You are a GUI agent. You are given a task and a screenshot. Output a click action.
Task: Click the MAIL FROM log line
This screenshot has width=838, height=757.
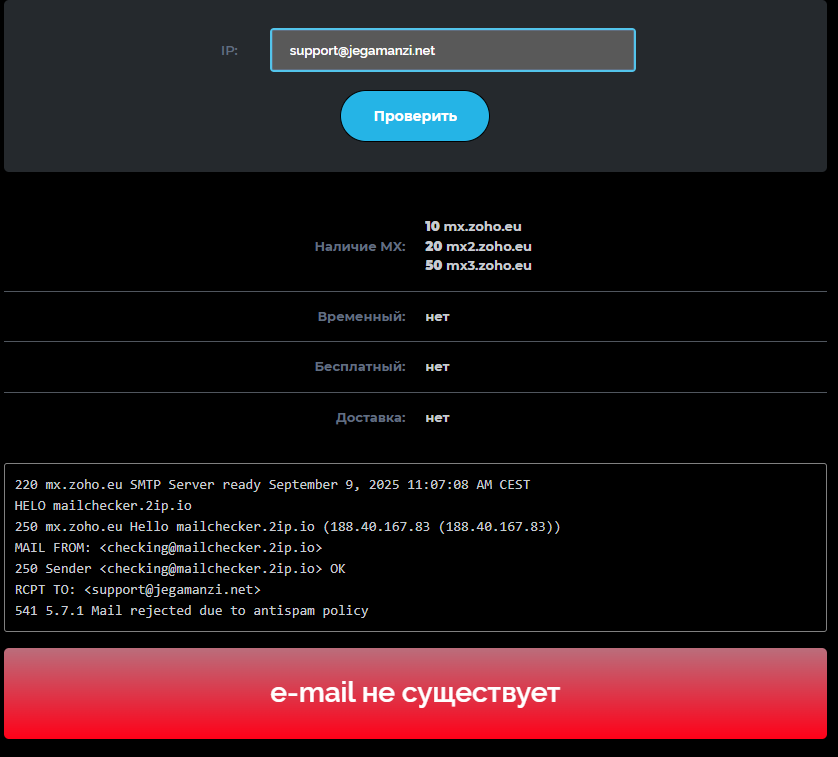pyautogui.click(x=168, y=547)
